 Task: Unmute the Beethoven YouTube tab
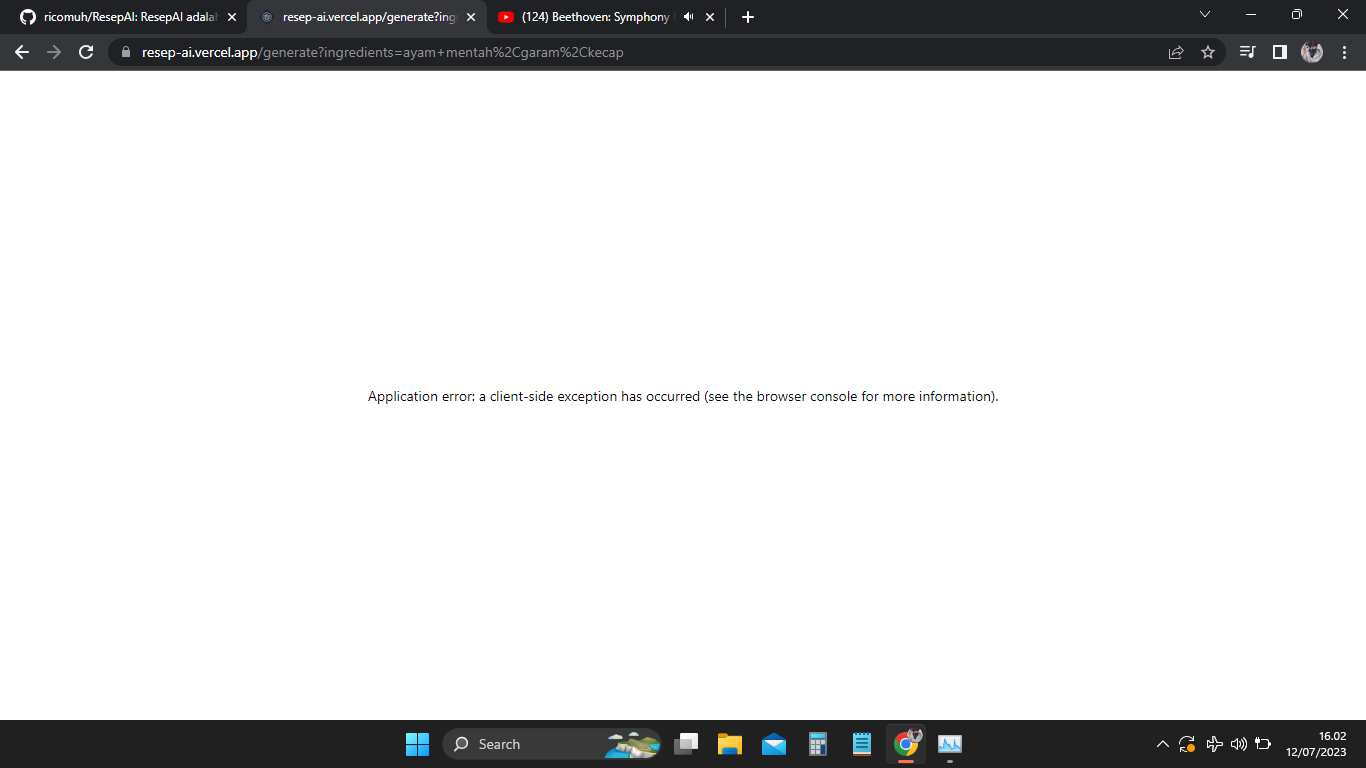click(x=686, y=16)
